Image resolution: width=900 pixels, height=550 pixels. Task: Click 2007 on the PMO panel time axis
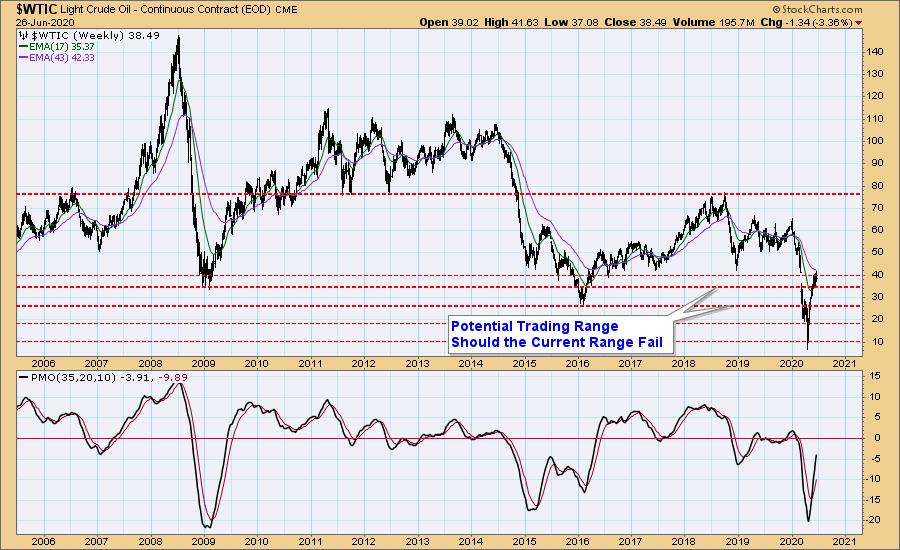pyautogui.click(x=96, y=541)
